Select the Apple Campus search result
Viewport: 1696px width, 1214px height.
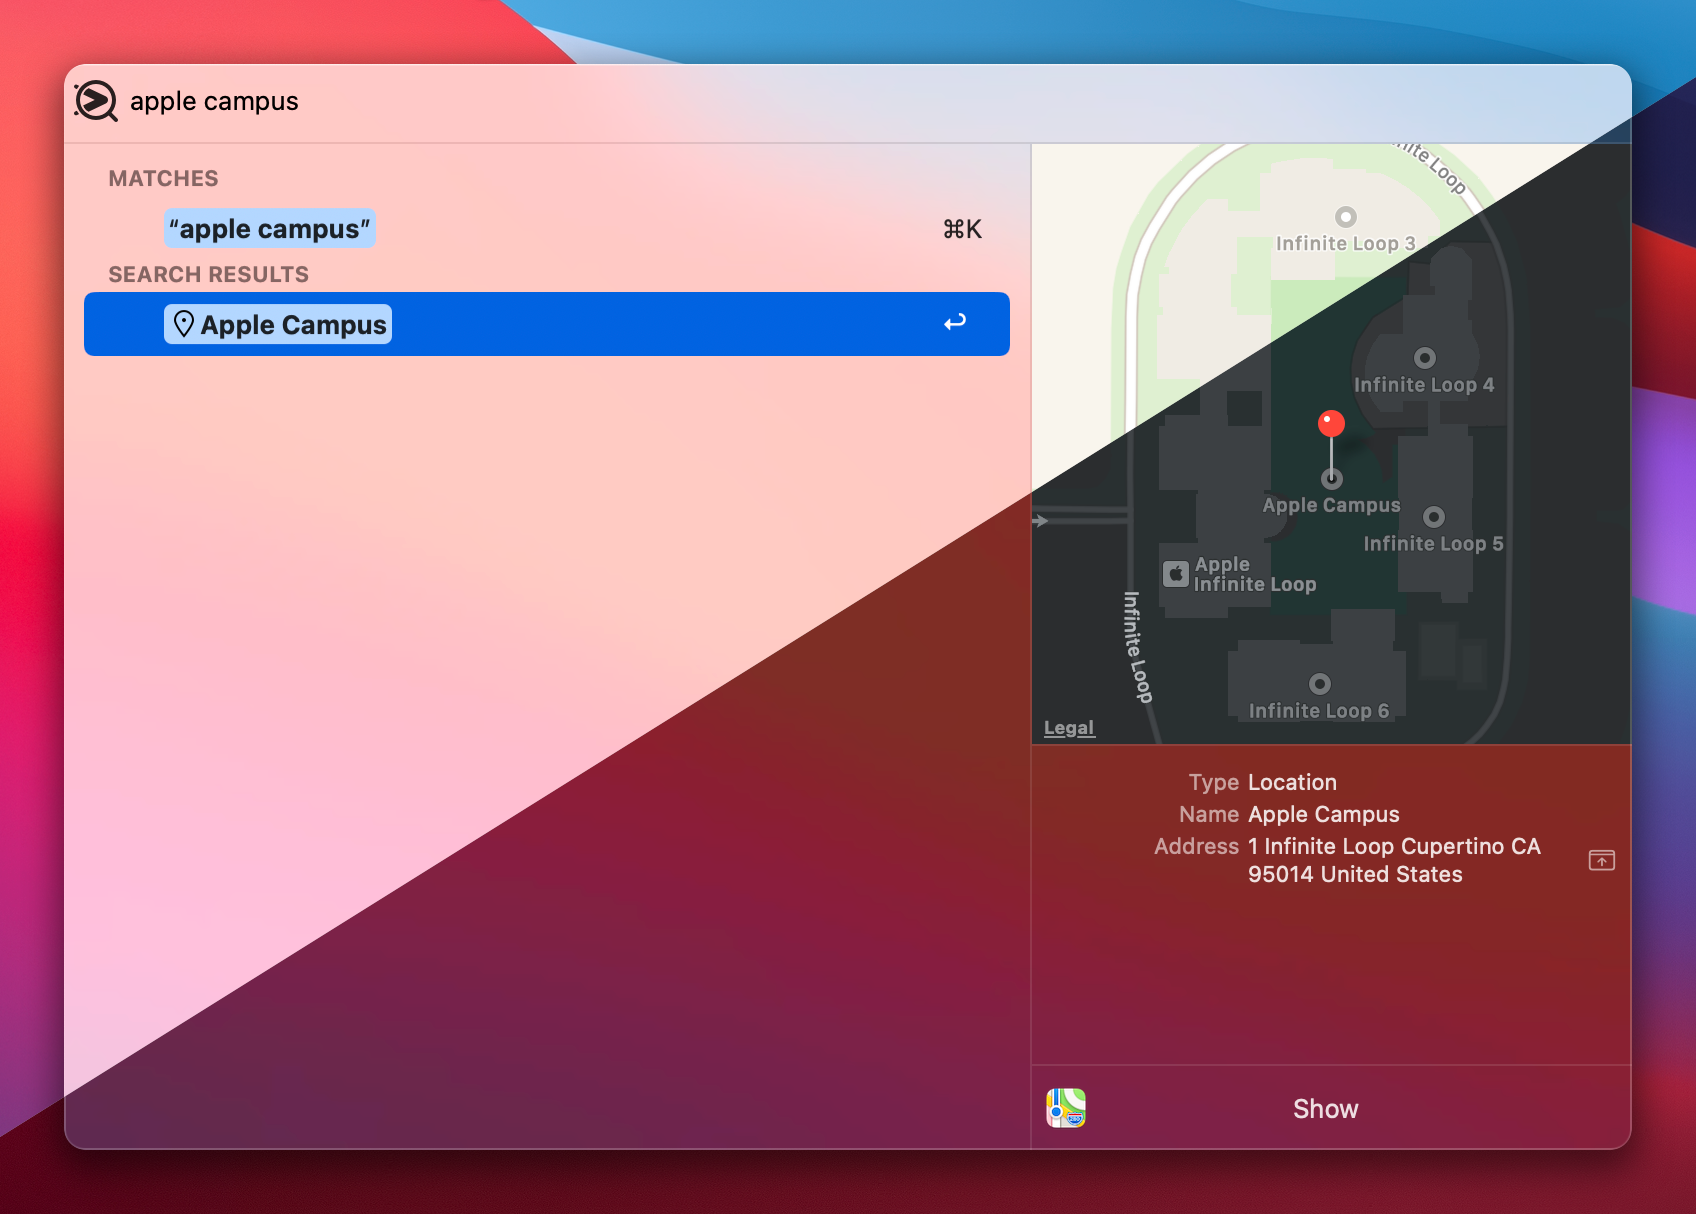pyautogui.click(x=547, y=324)
